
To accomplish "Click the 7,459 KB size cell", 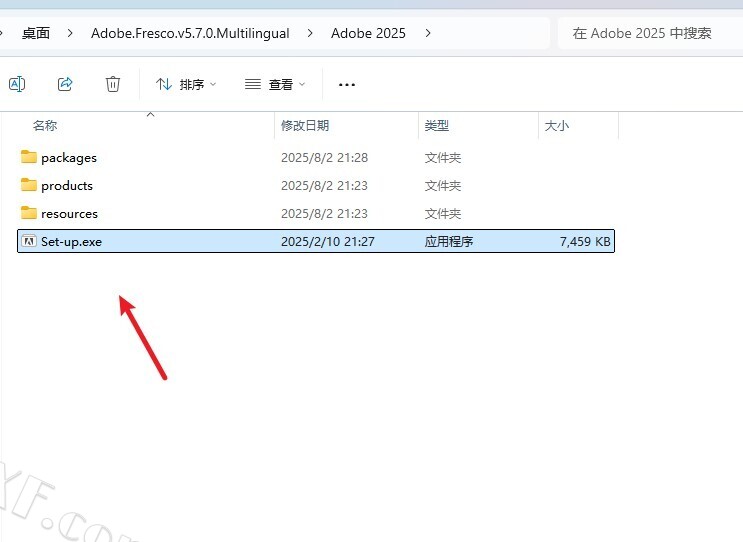I will 585,242.
